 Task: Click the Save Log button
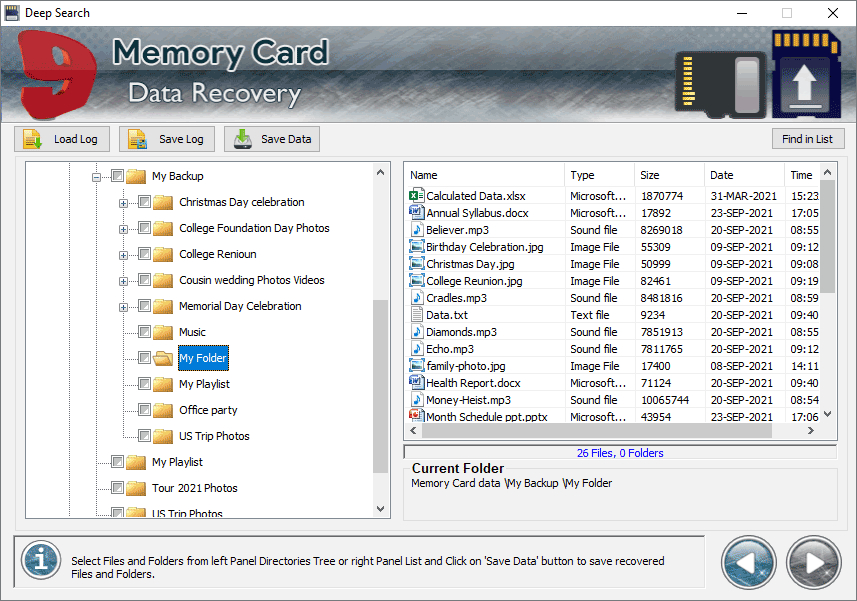tap(167, 139)
